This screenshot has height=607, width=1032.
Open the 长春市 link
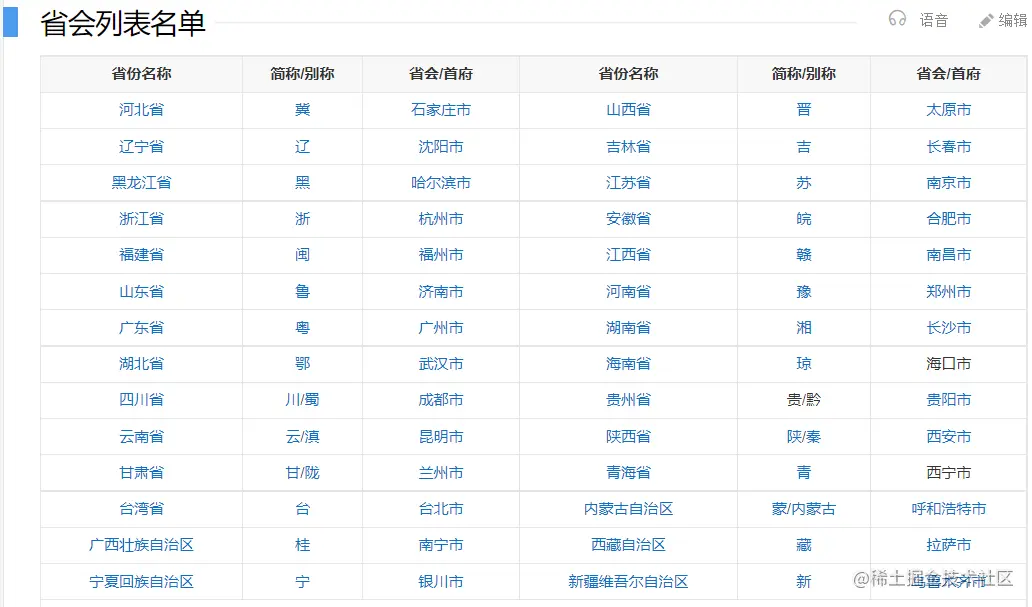coord(948,147)
